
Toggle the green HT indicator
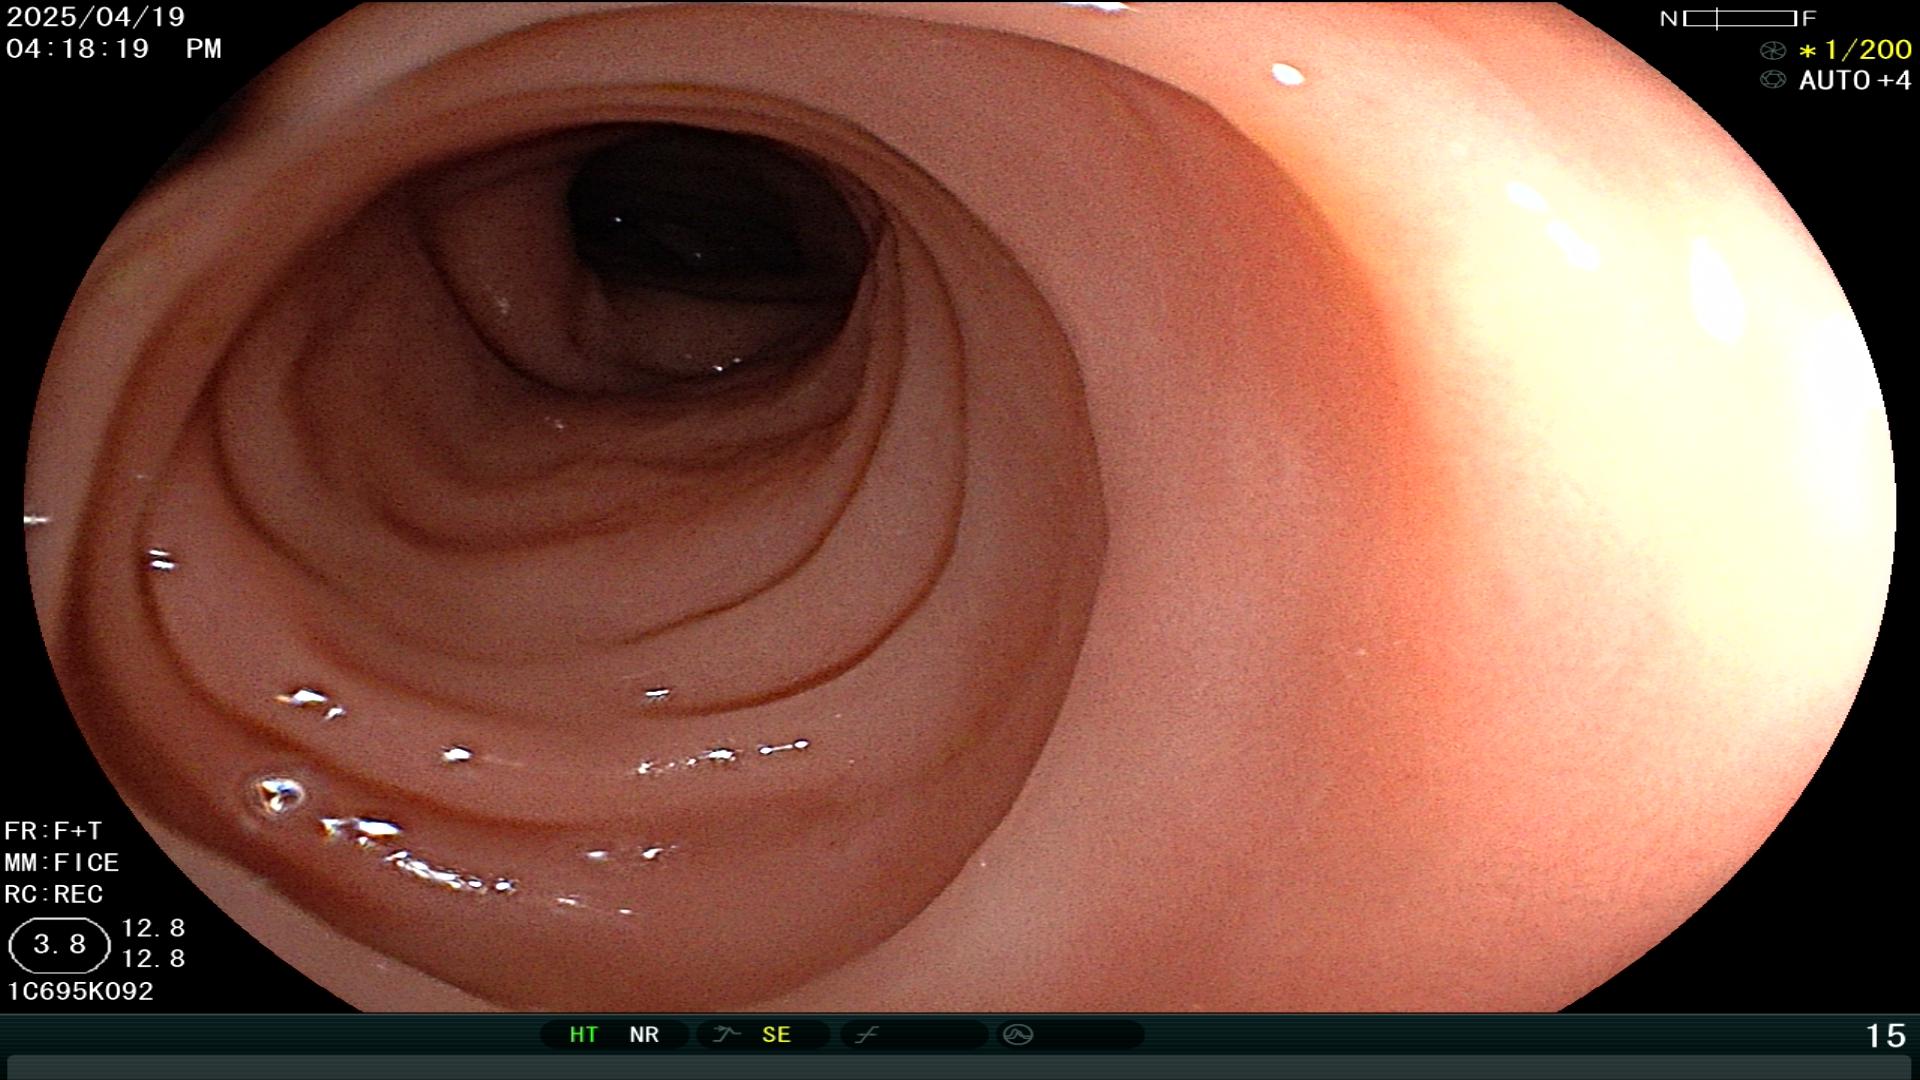click(583, 1035)
